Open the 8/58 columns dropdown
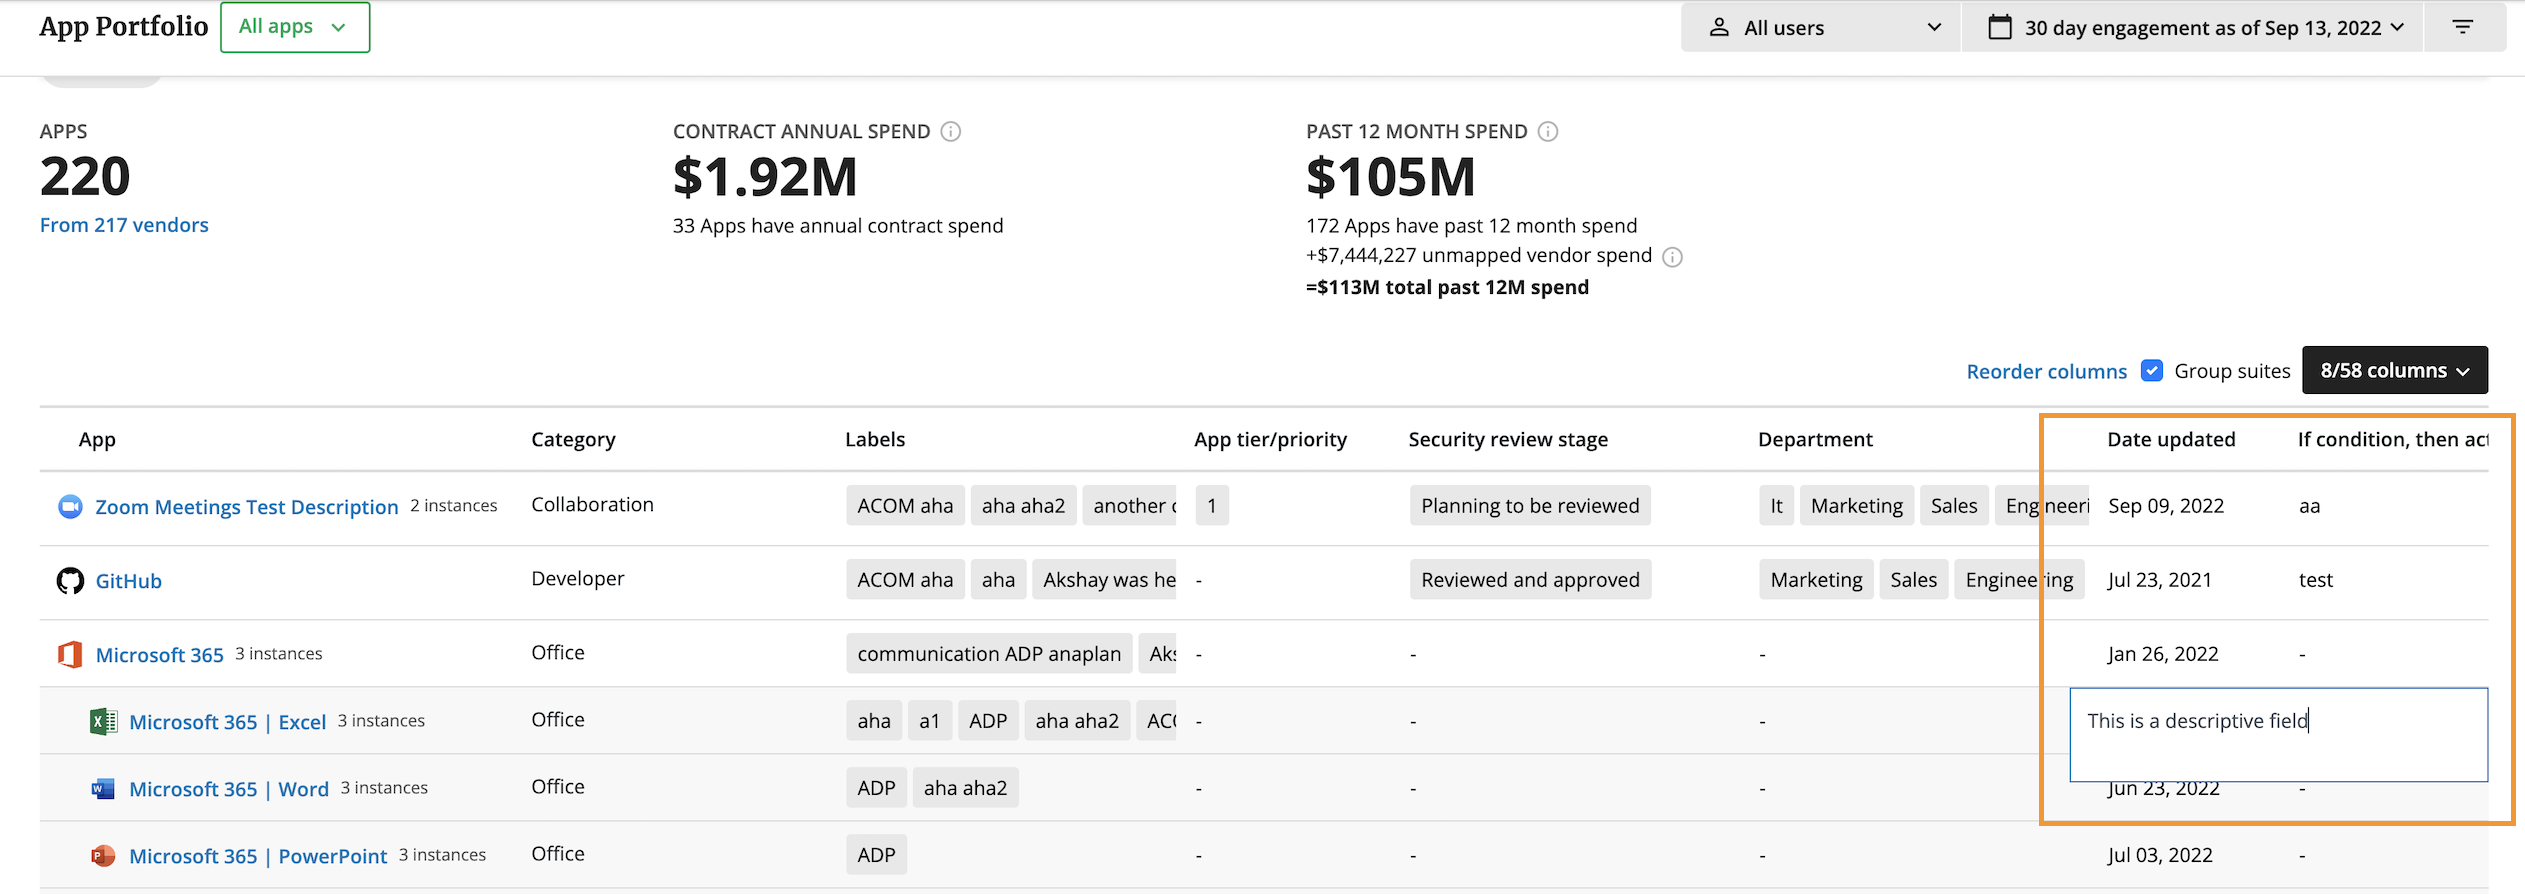 click(2395, 370)
